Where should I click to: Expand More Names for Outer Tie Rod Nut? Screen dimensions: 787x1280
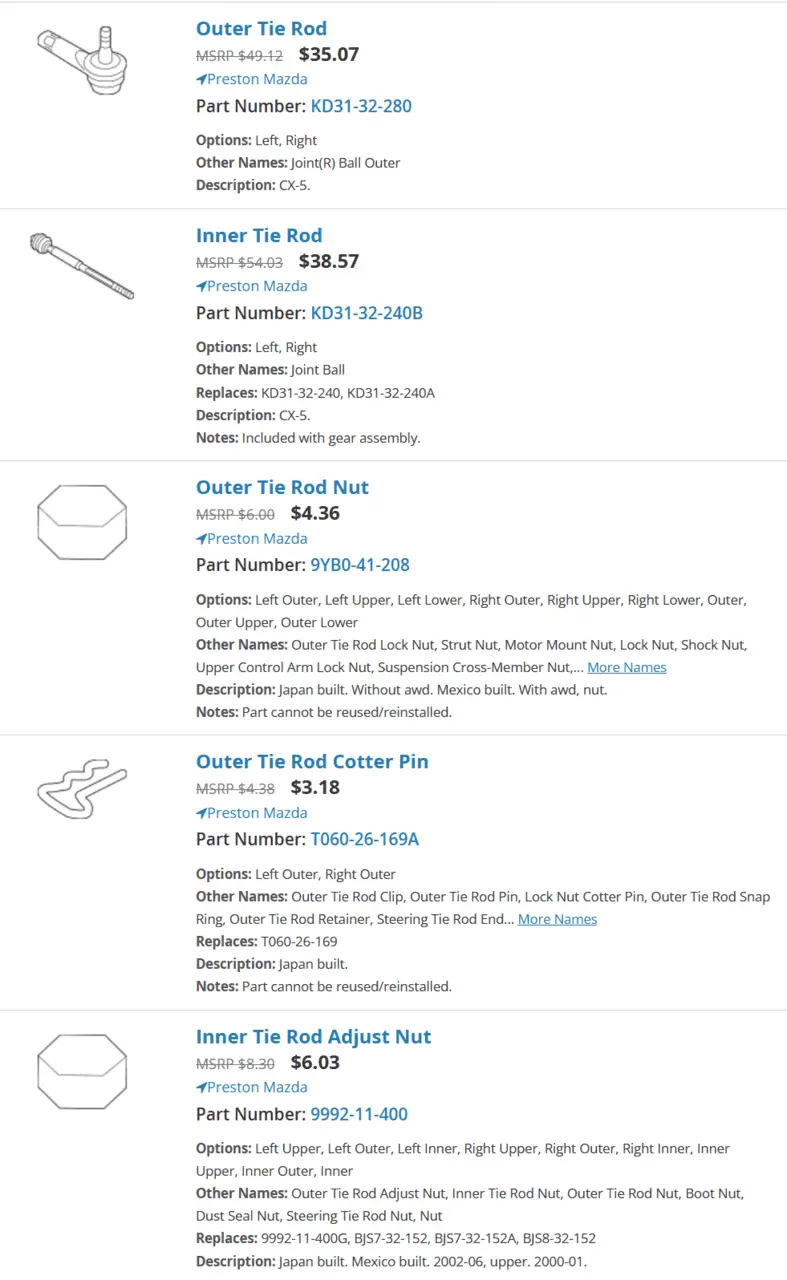pos(627,667)
